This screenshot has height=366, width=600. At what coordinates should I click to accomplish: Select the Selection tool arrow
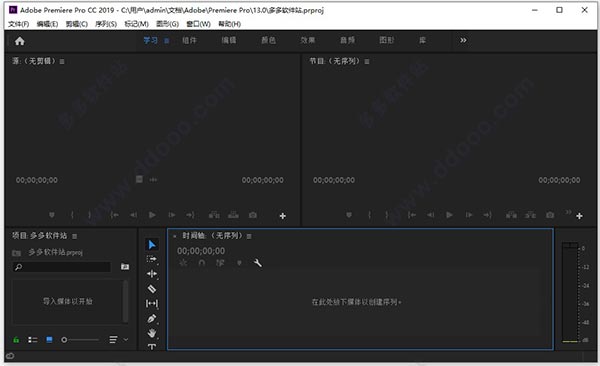(x=152, y=245)
